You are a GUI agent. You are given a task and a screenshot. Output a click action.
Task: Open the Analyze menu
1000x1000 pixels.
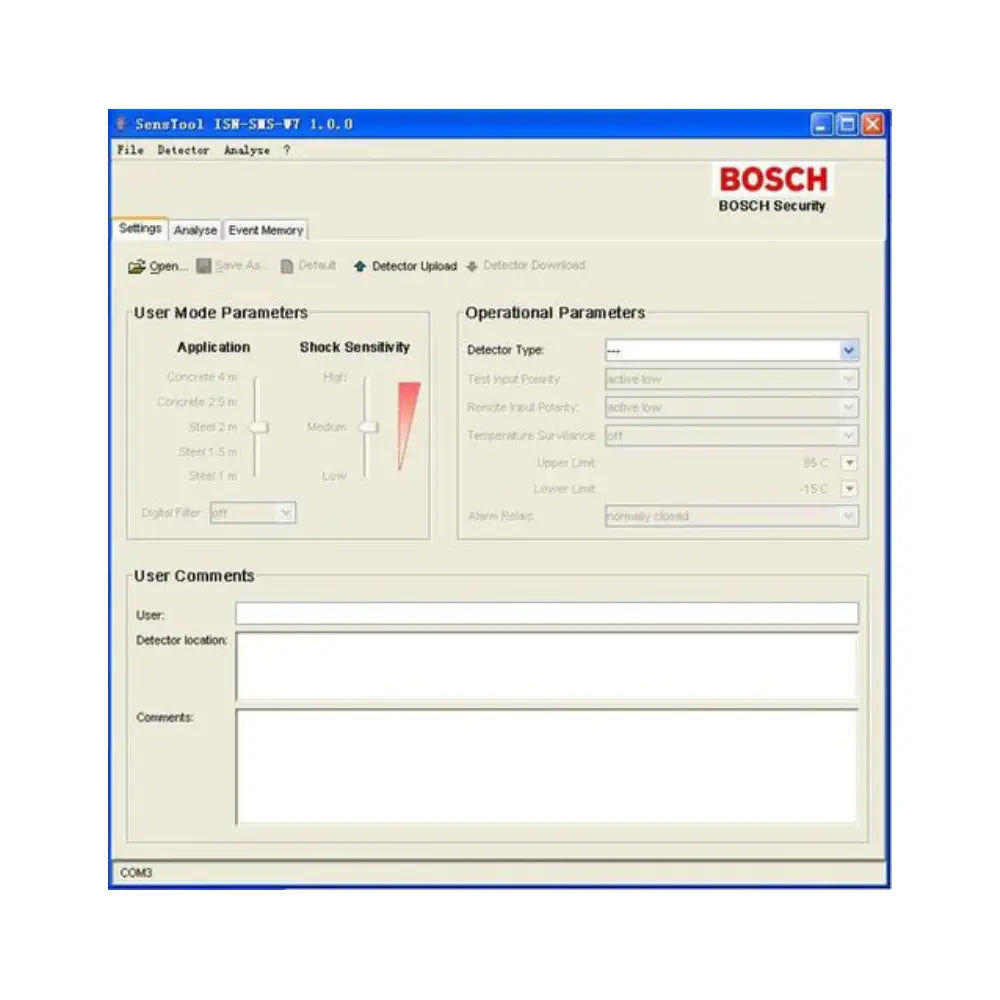pos(247,150)
